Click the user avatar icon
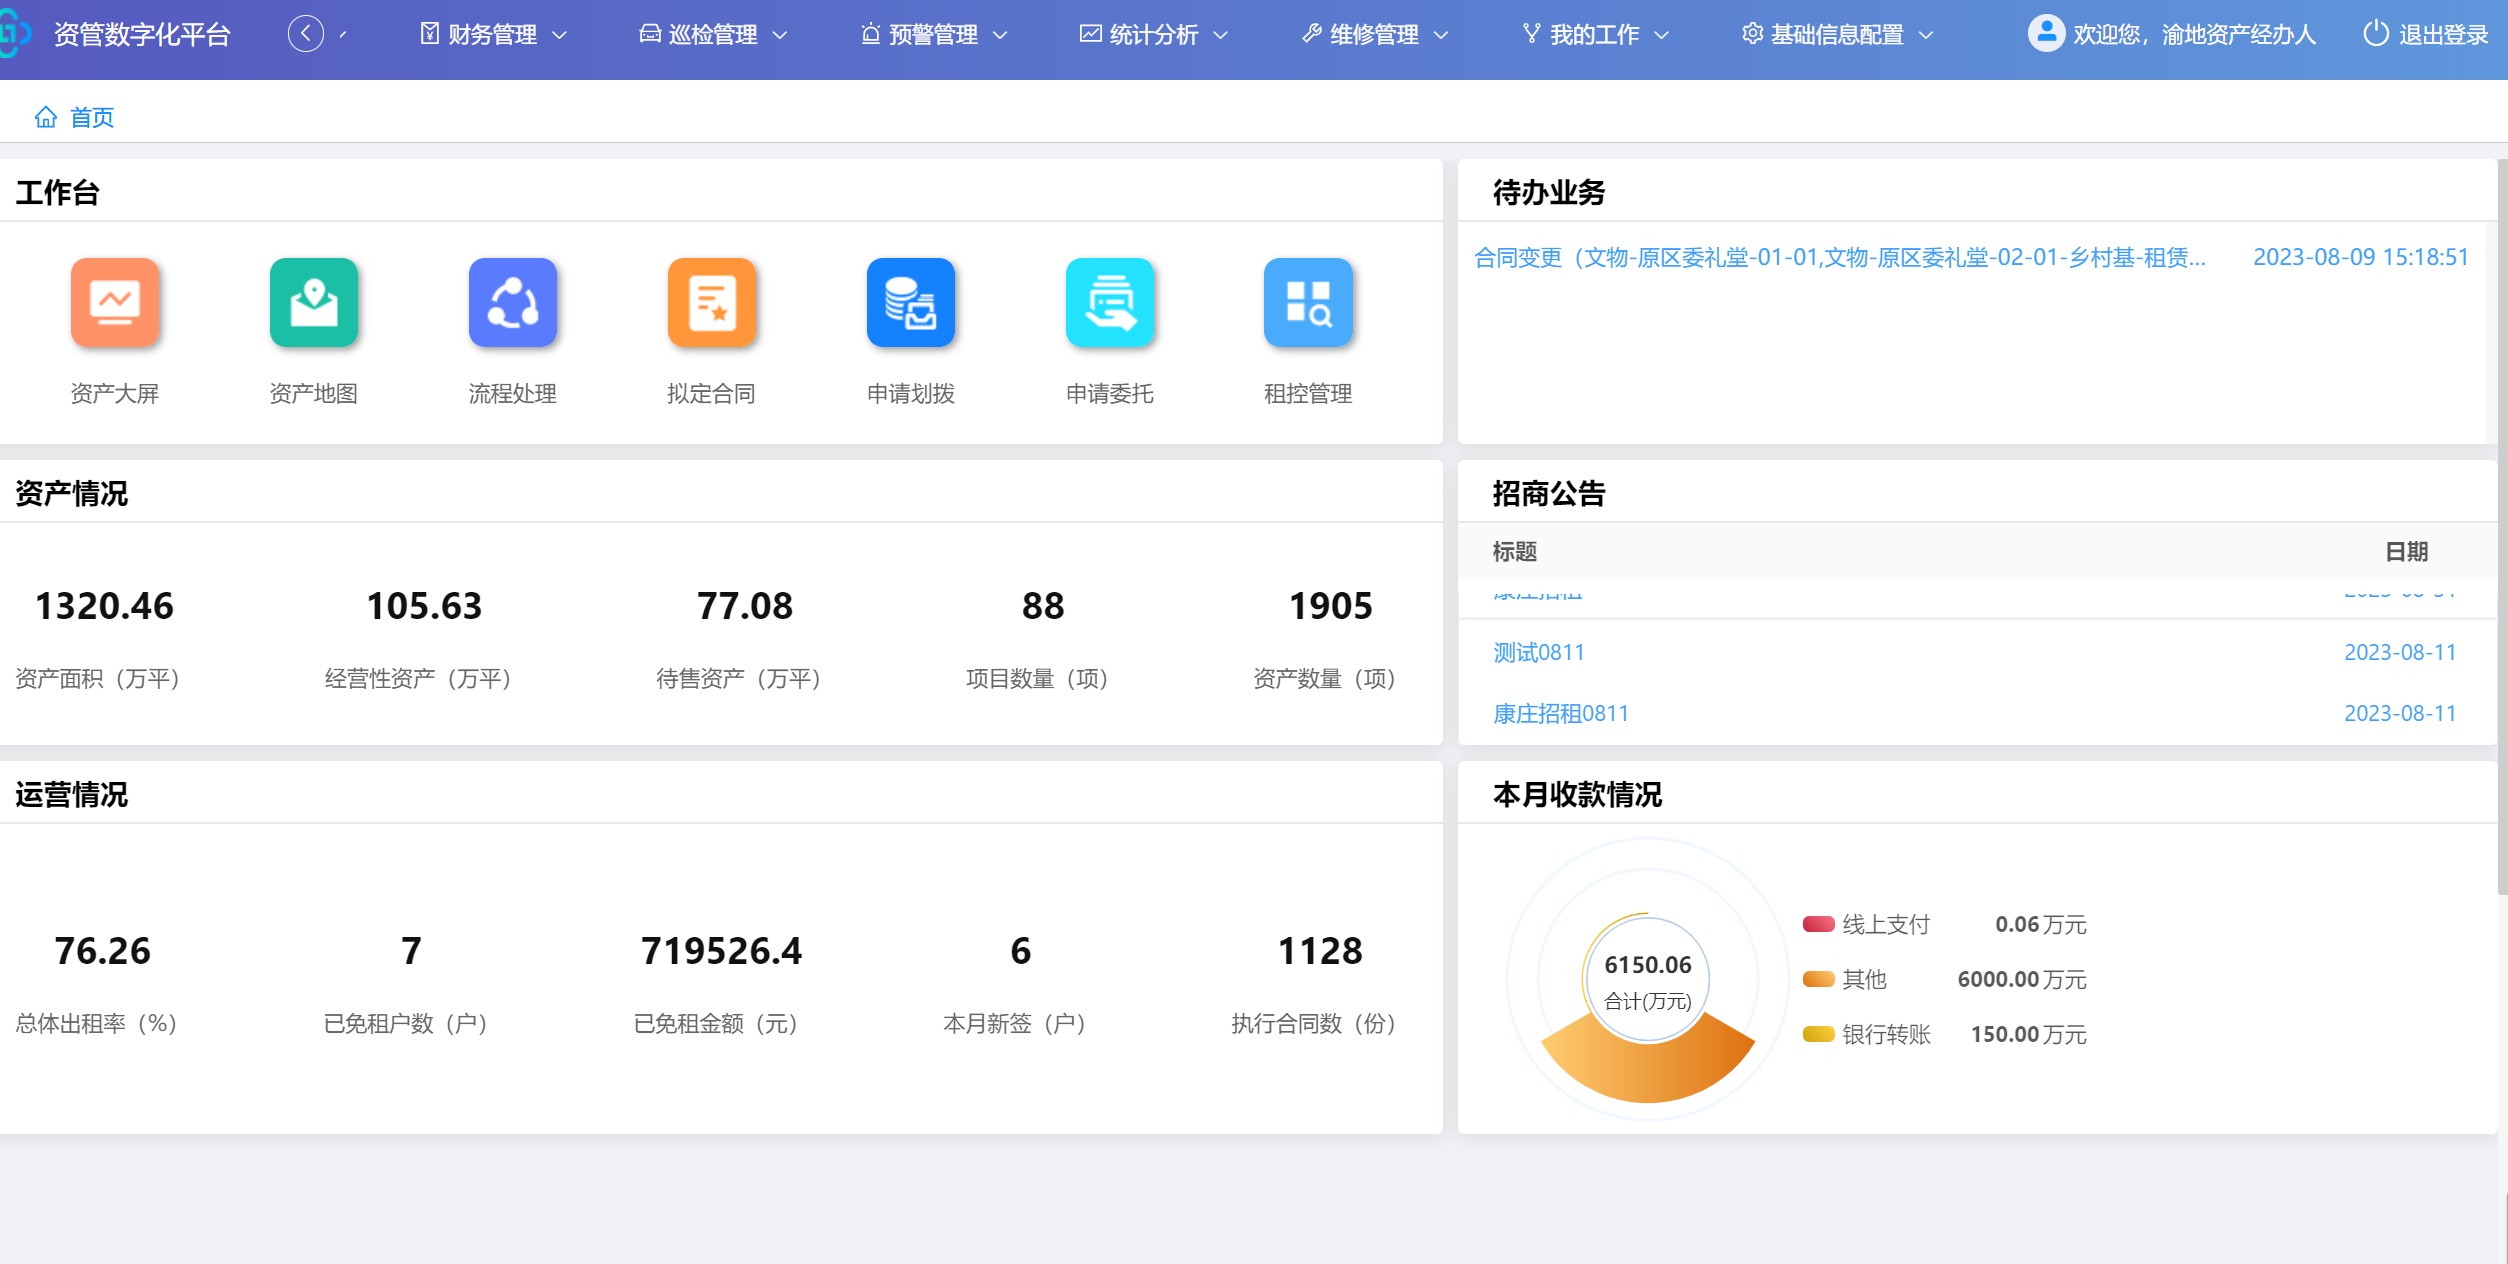 pos(2046,34)
